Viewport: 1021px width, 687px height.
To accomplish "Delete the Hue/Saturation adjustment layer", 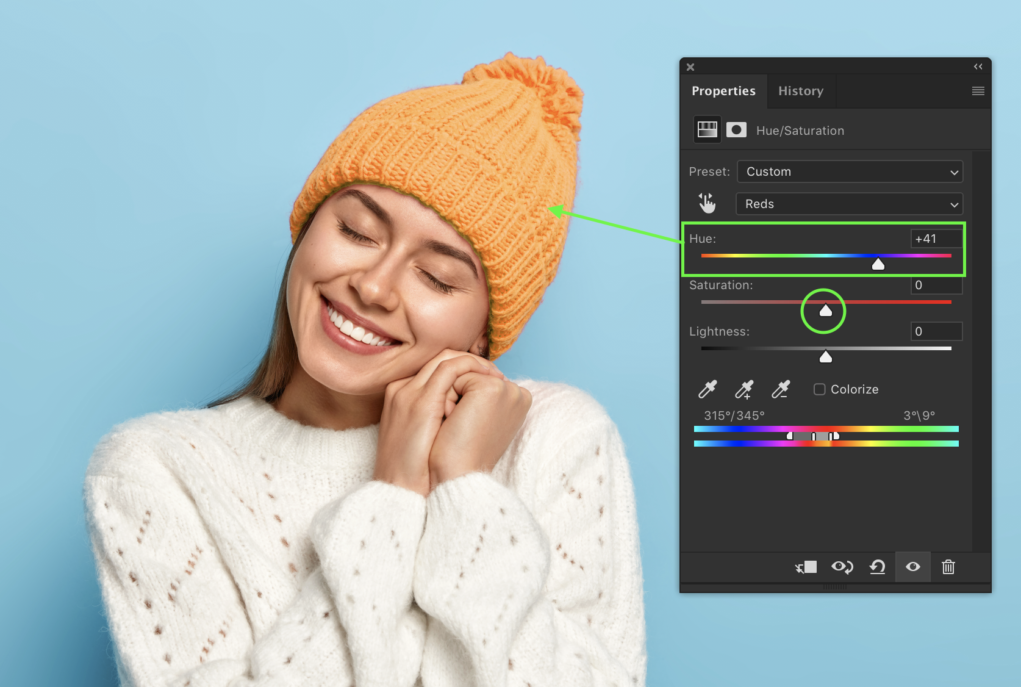I will (948, 567).
